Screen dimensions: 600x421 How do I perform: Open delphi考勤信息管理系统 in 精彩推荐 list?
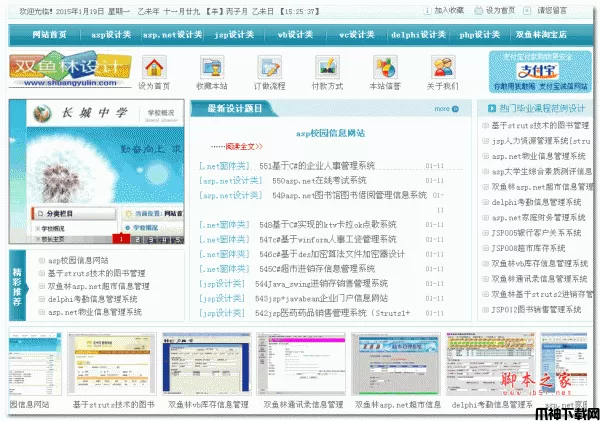(x=92, y=299)
